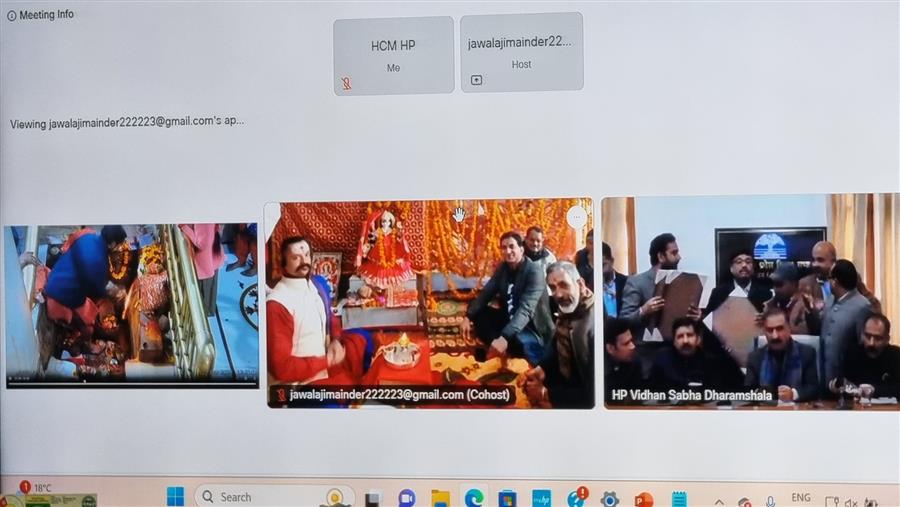900x507 pixels.
Task: Click the raised hand cursor icon
Action: 459,215
